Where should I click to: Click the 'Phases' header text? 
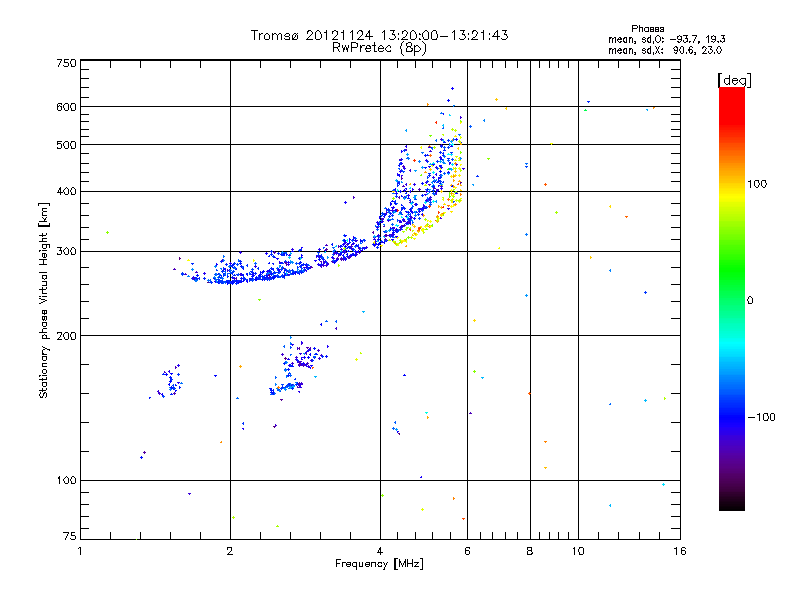(x=647, y=29)
